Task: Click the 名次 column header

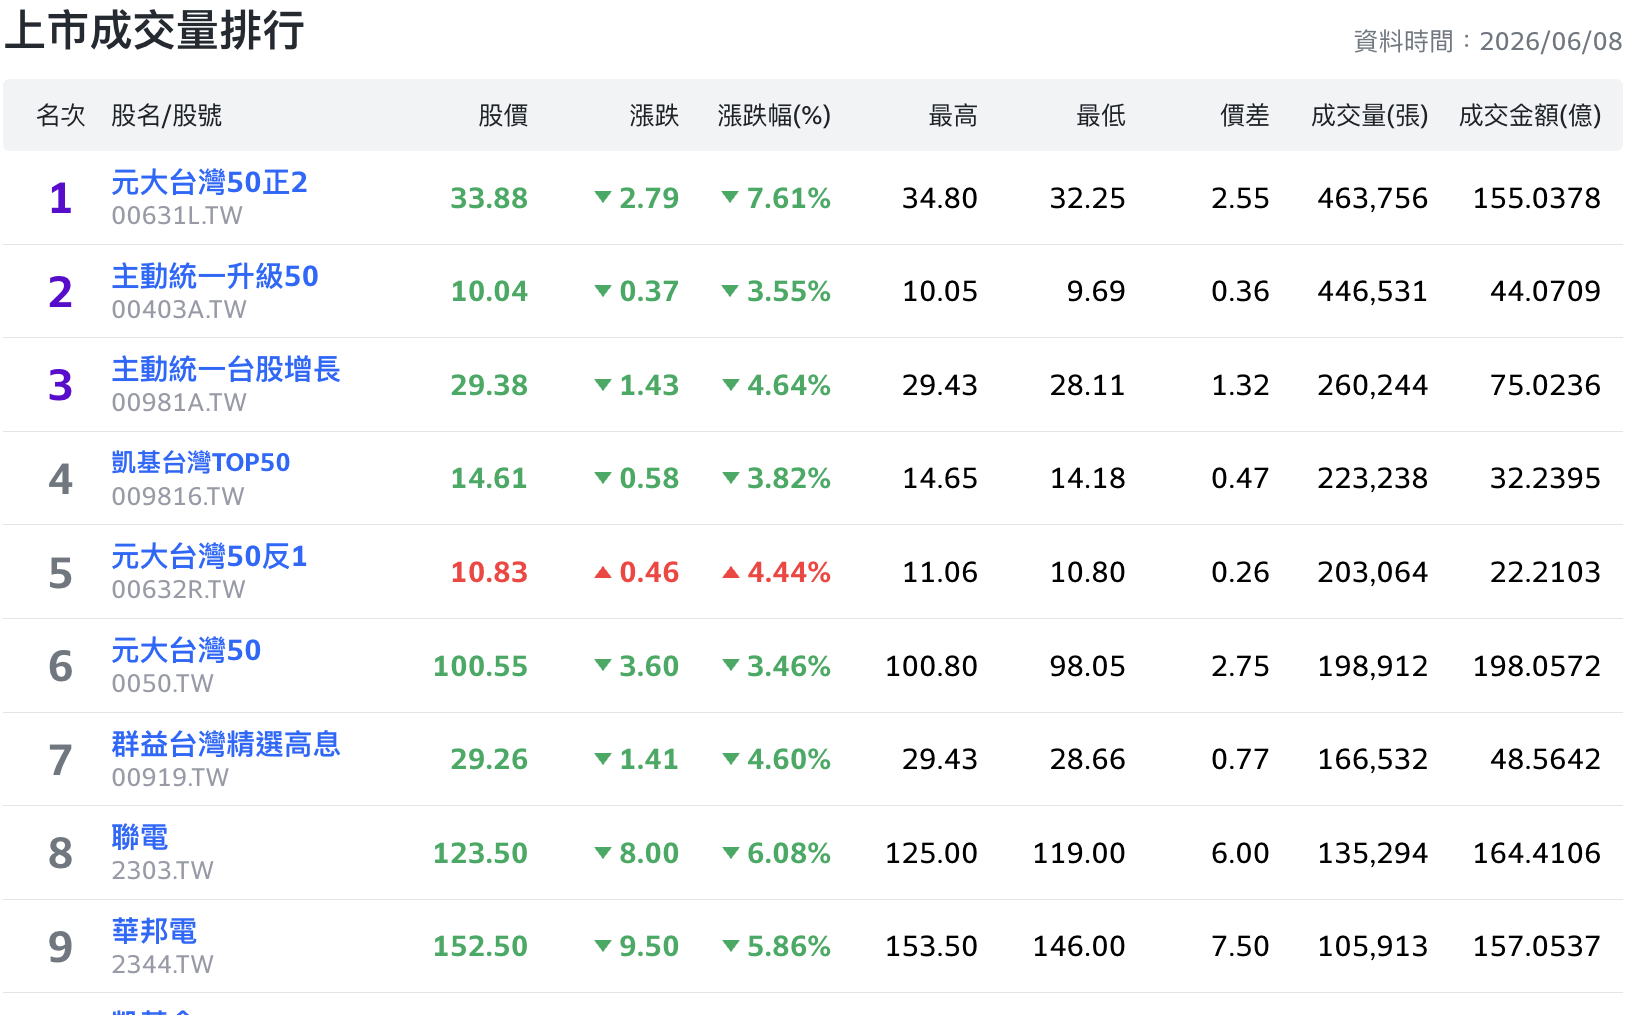Action: (x=61, y=116)
